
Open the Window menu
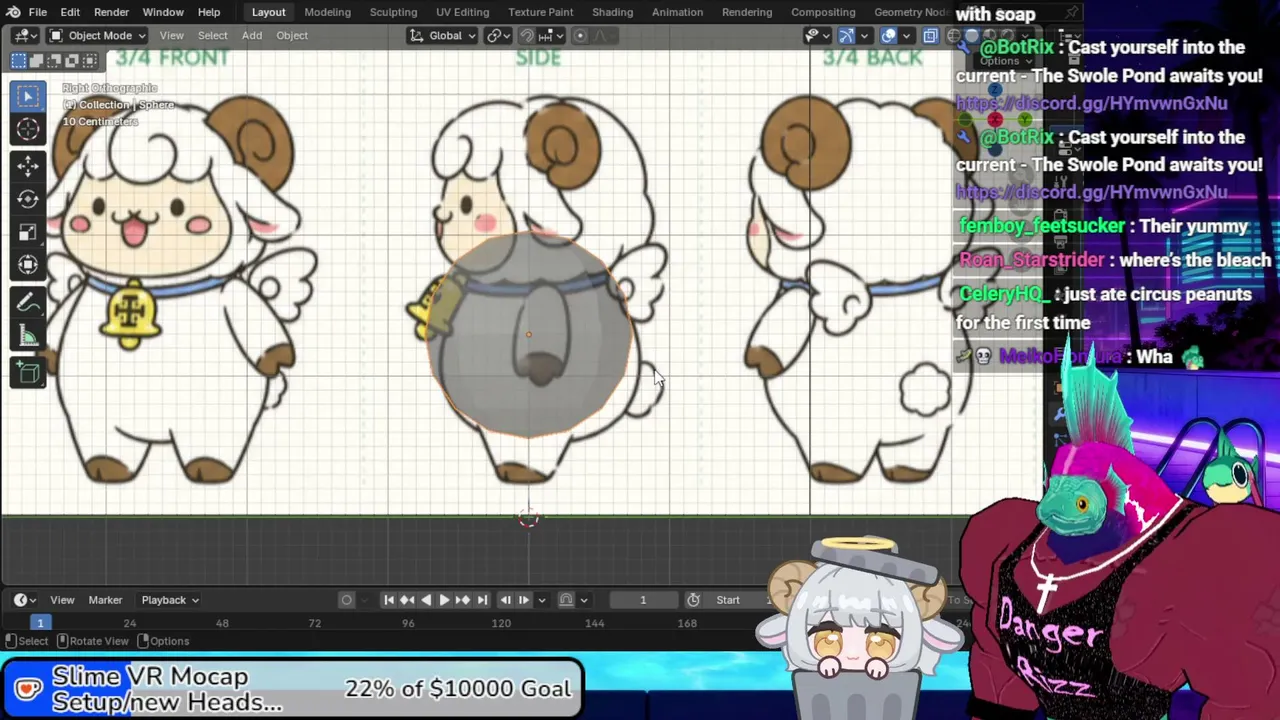(x=163, y=12)
